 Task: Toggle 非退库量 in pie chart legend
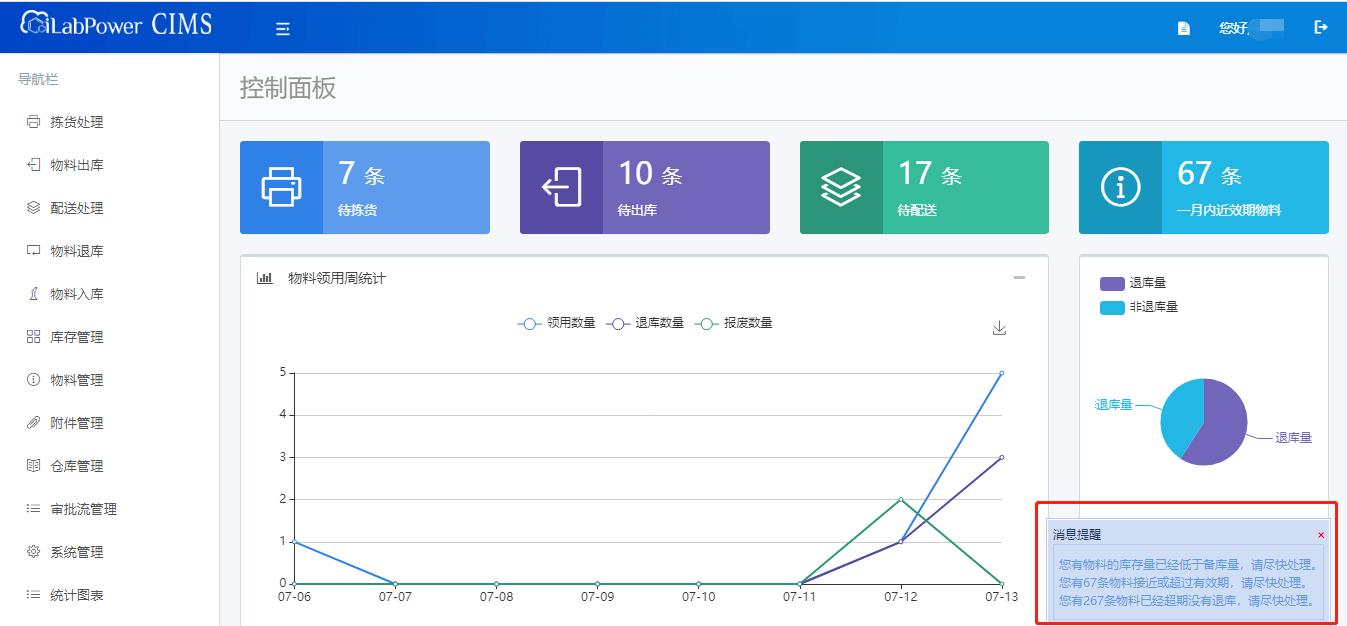click(1139, 307)
